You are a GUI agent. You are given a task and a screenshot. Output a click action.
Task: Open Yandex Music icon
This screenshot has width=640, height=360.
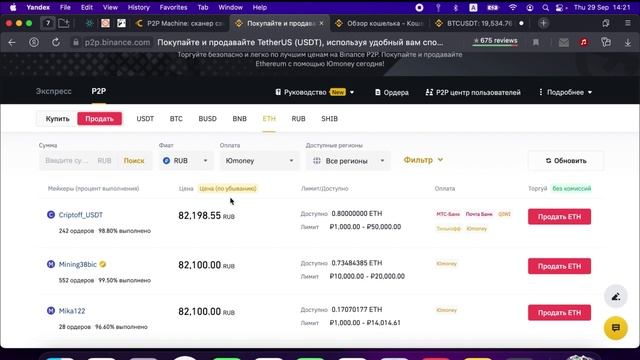[x=584, y=42]
